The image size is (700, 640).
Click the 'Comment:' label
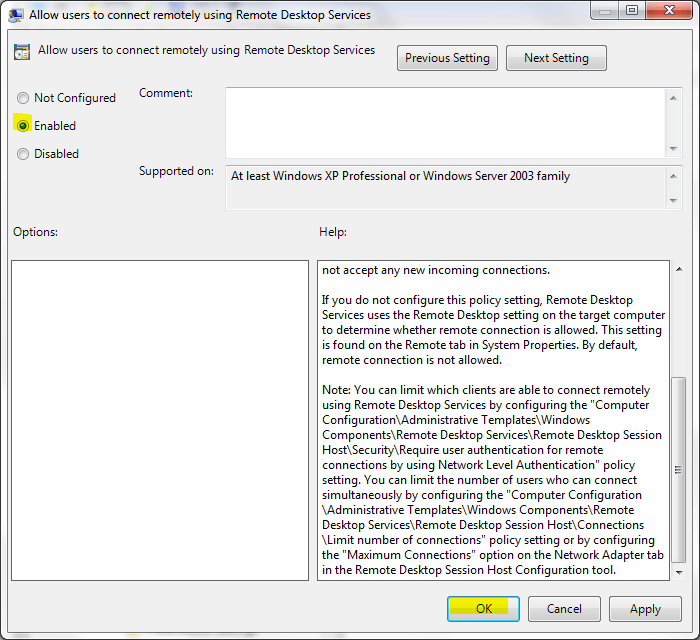point(166,93)
